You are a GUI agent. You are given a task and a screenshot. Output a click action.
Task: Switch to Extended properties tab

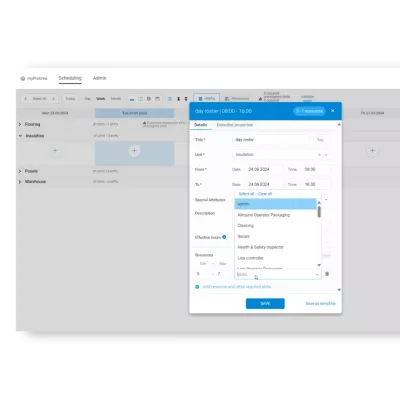tap(235, 125)
